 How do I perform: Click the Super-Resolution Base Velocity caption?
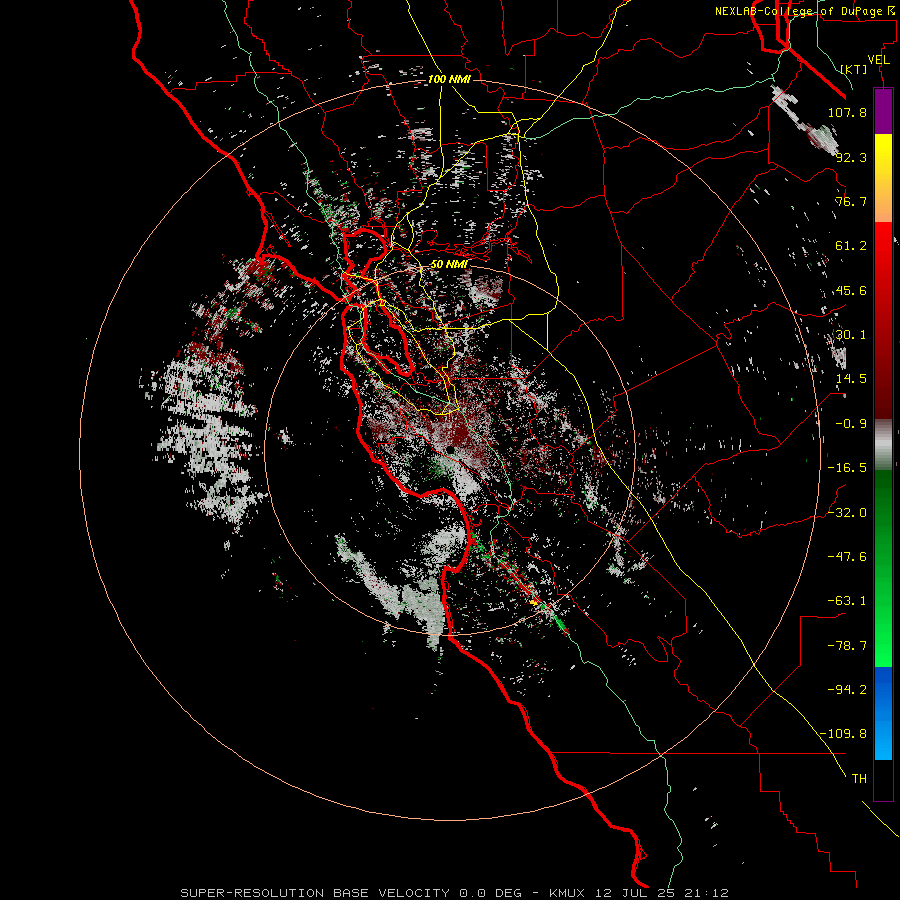click(454, 893)
